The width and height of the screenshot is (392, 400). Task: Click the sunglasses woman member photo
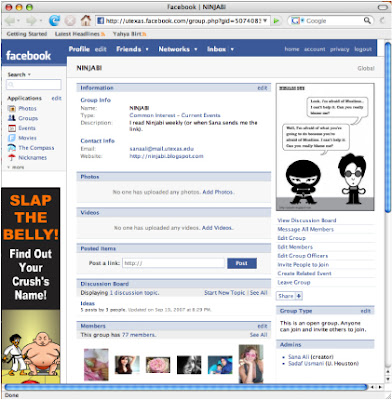coord(251,364)
